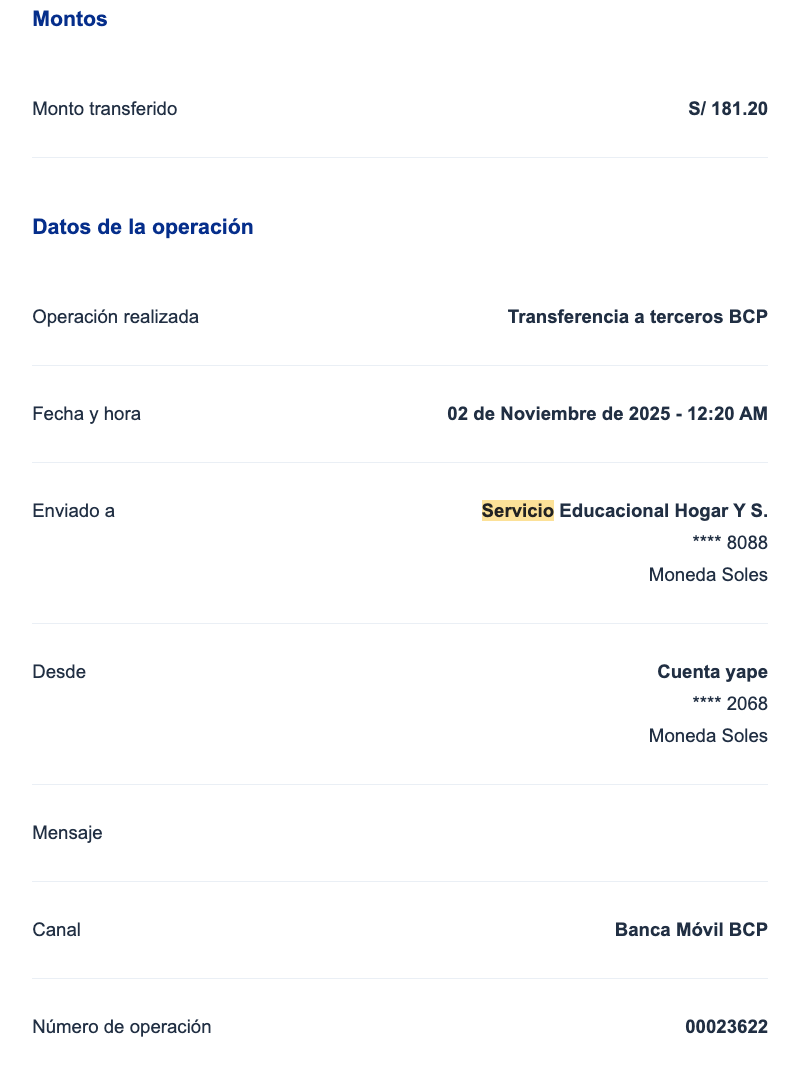Select the Enviado a label
Viewport: 802px width, 1070px height.
click(x=74, y=511)
